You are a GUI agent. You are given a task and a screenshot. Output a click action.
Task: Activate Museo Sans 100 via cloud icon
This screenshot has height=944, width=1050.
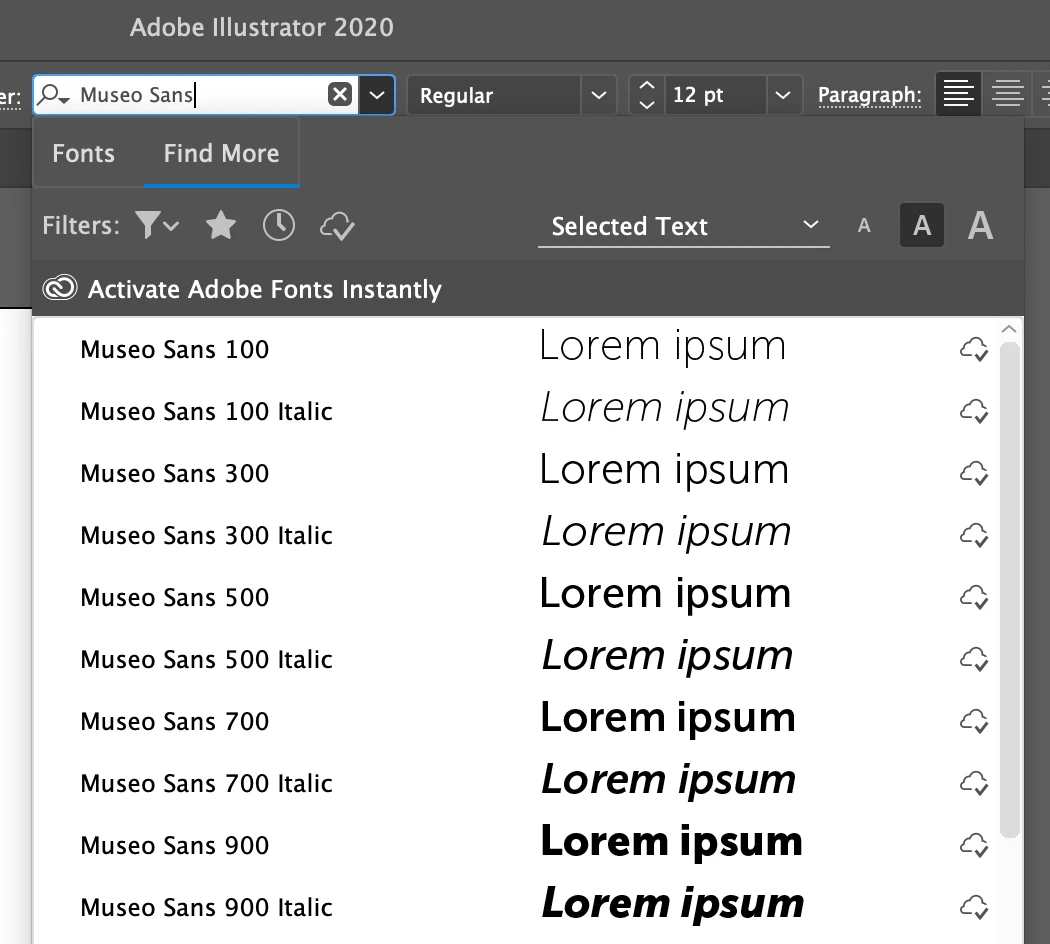pyautogui.click(x=974, y=349)
